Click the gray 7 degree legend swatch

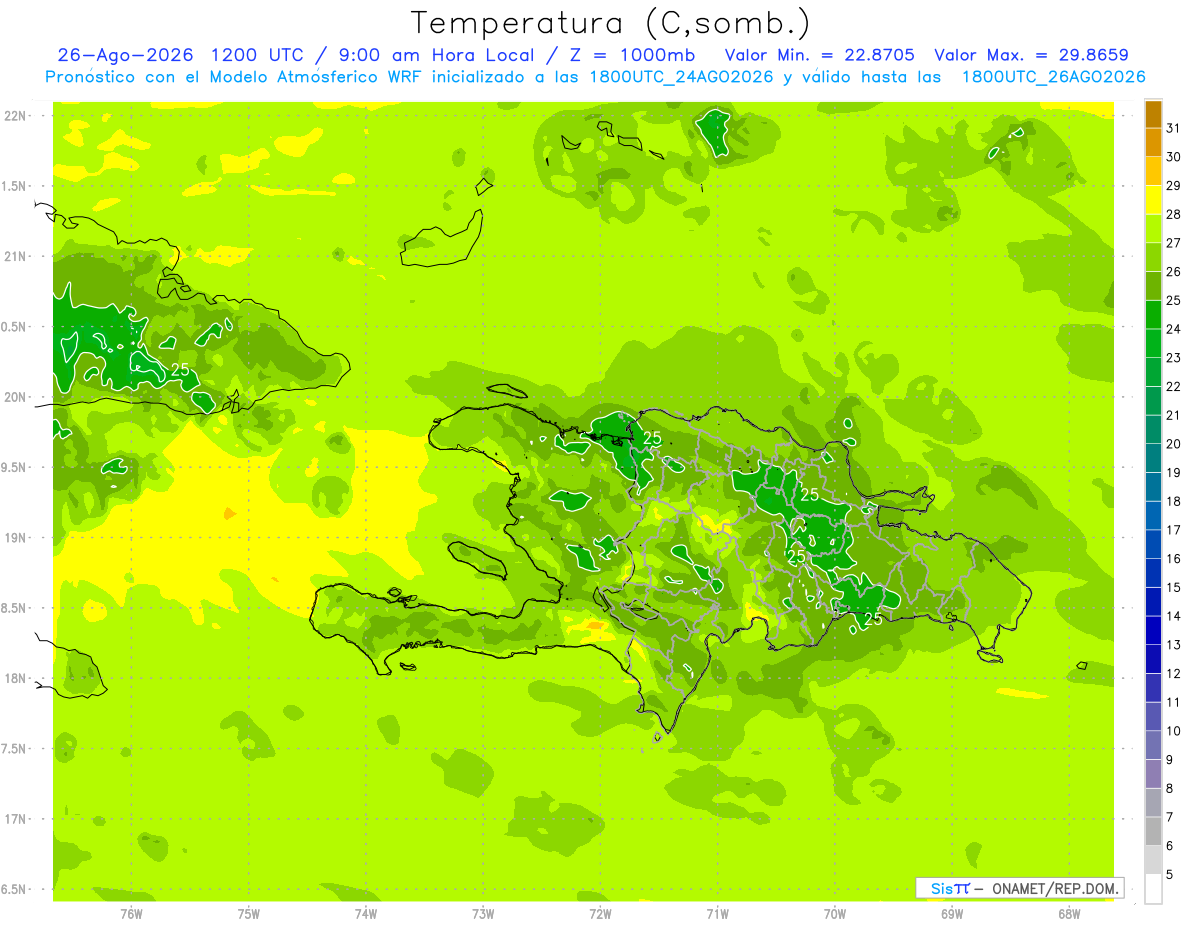pyautogui.click(x=1153, y=802)
